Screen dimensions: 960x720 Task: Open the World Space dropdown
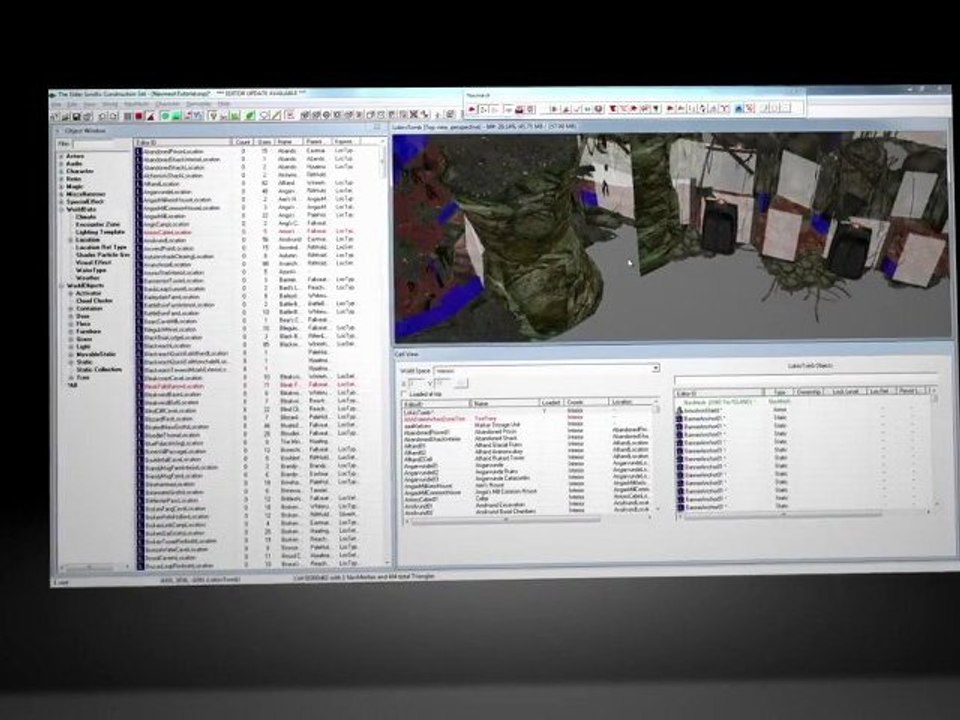click(546, 369)
